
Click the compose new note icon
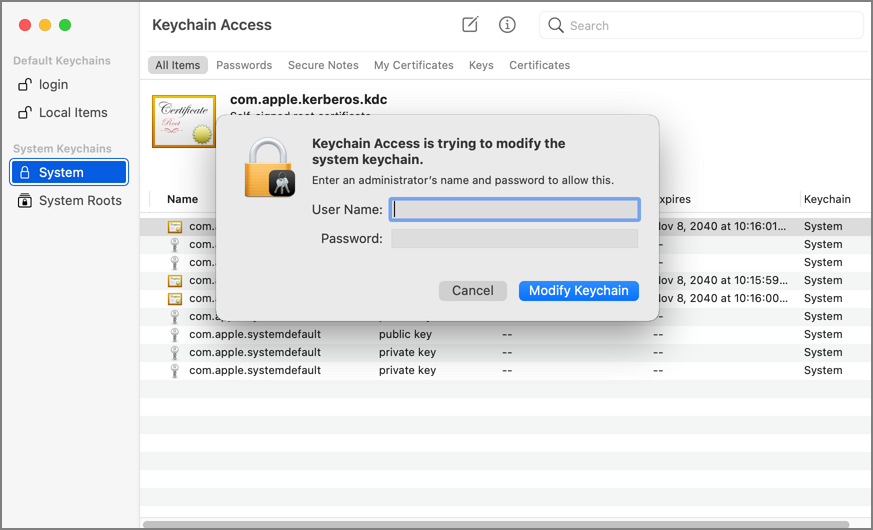[x=470, y=24]
